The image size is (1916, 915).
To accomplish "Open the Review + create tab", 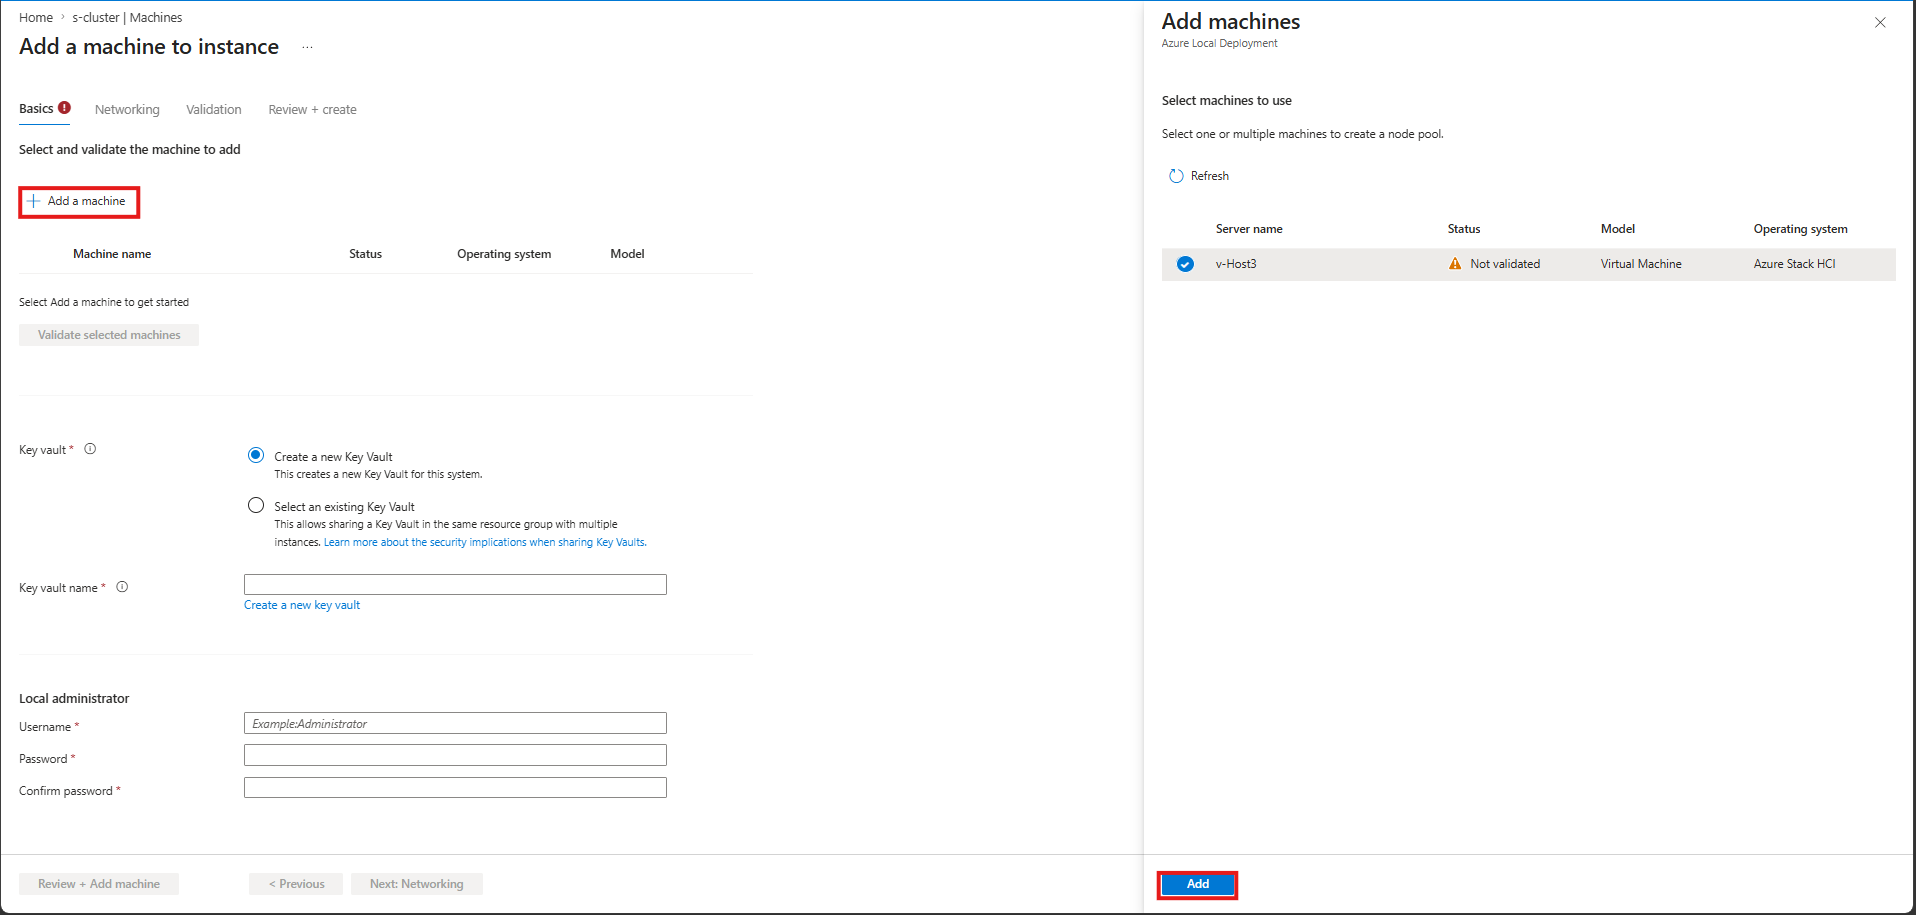I will [312, 110].
